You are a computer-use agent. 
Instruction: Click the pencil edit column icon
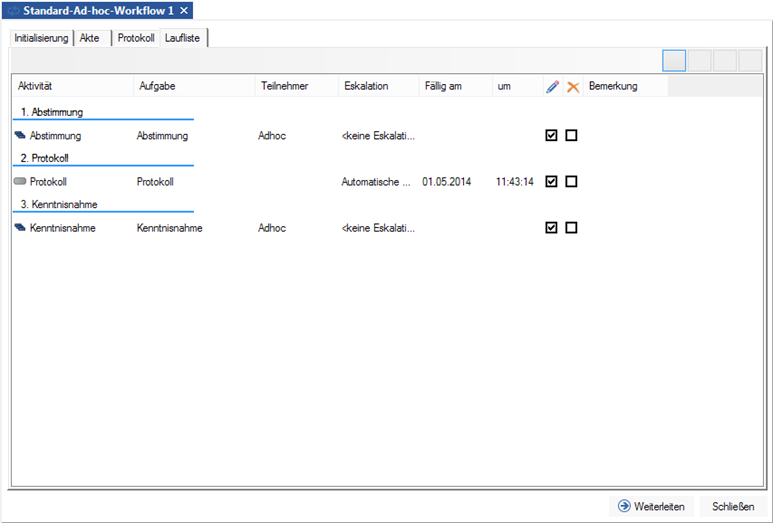point(552,87)
